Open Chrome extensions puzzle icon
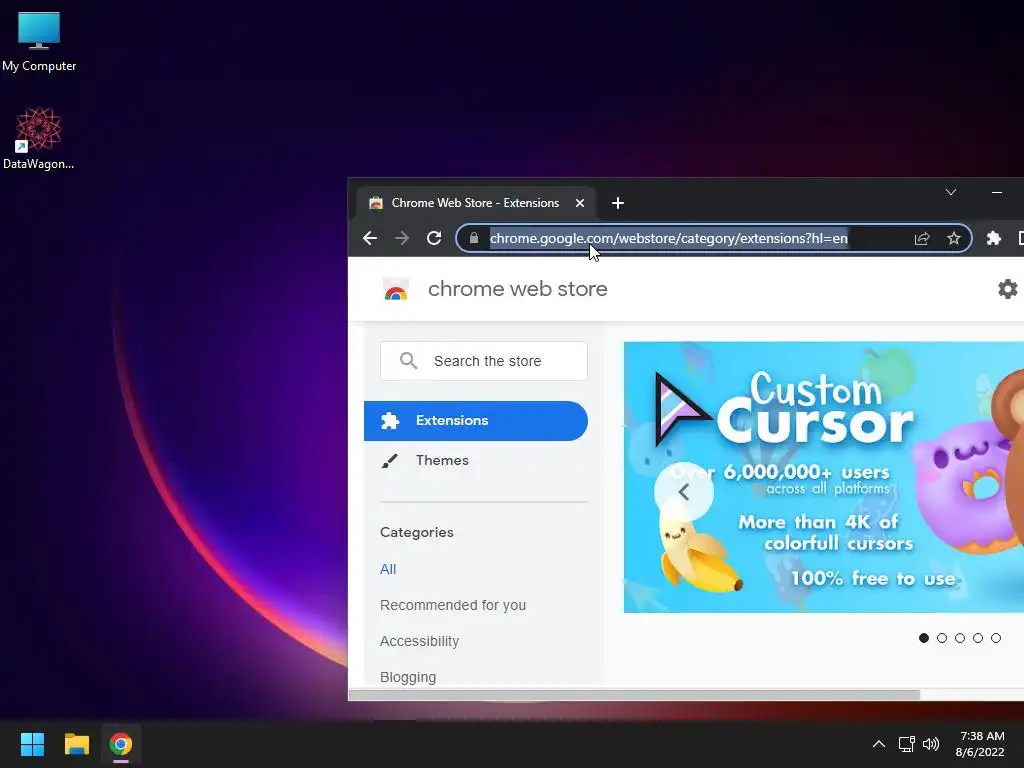The image size is (1024, 768). (993, 238)
